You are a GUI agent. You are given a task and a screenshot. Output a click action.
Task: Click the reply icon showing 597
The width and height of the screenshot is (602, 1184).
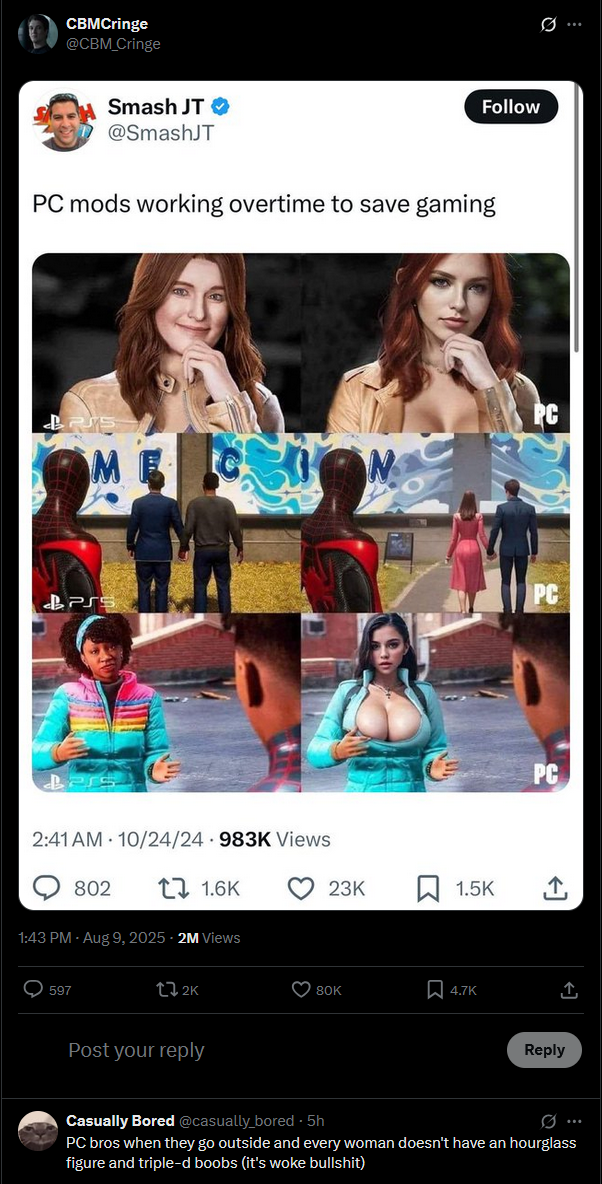33,989
